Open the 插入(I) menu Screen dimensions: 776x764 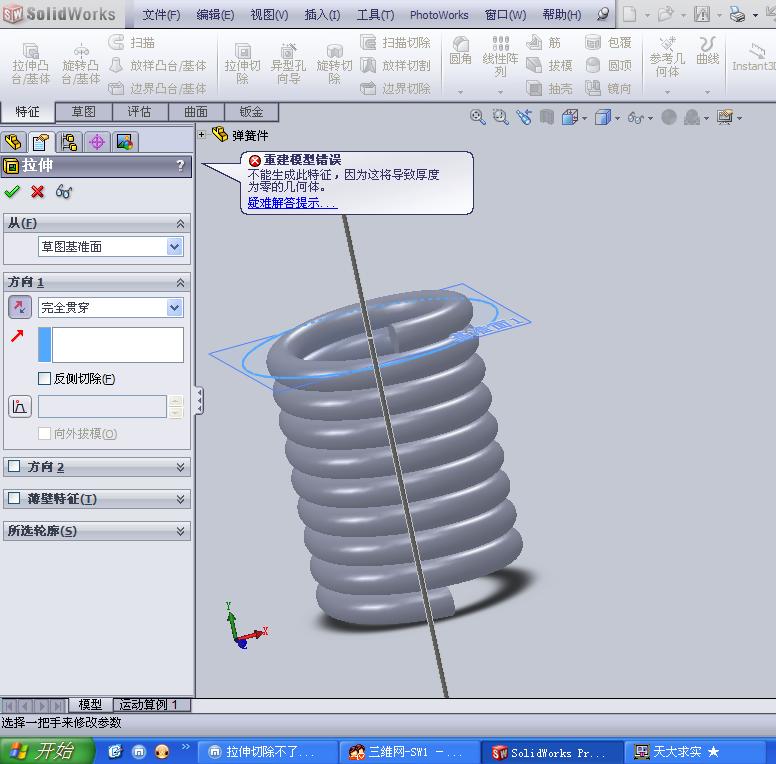pyautogui.click(x=322, y=15)
